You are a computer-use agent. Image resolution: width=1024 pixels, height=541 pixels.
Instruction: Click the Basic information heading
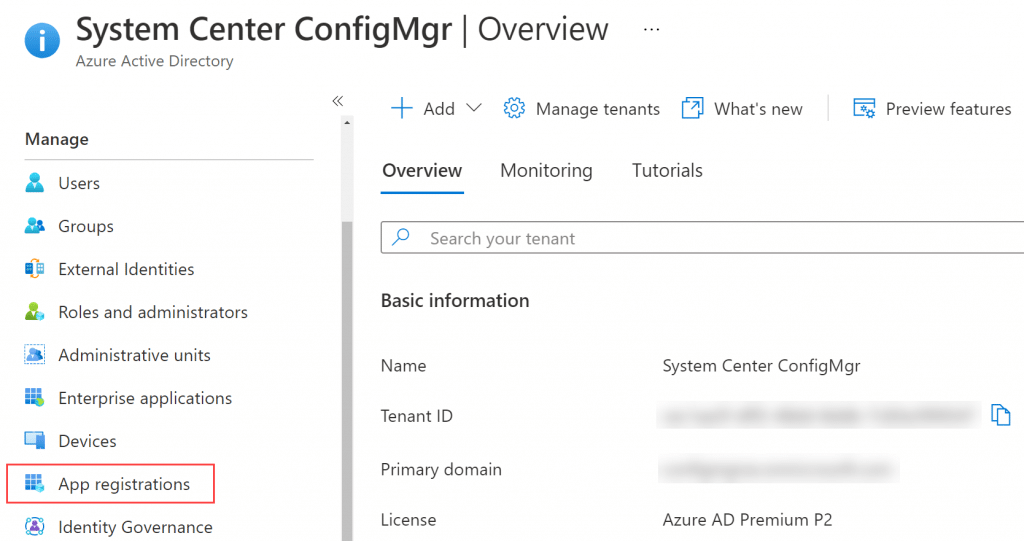click(x=455, y=301)
